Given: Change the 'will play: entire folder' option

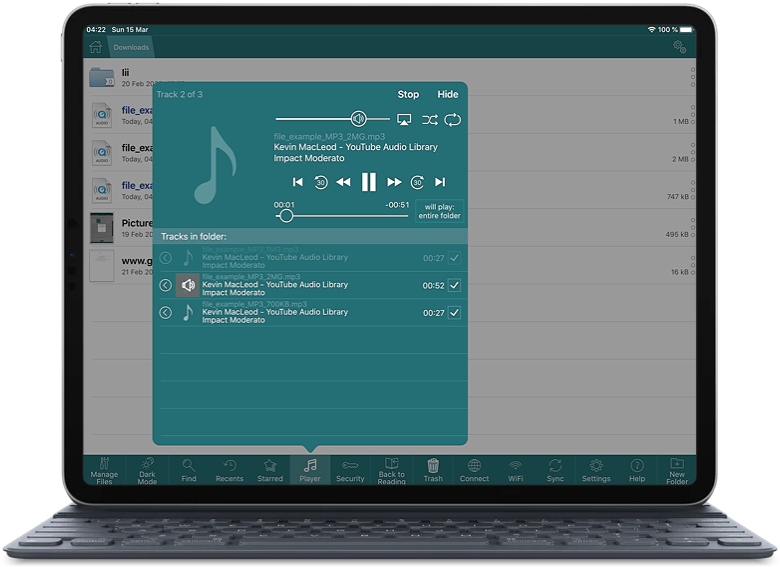Looking at the screenshot, I should point(439,211).
